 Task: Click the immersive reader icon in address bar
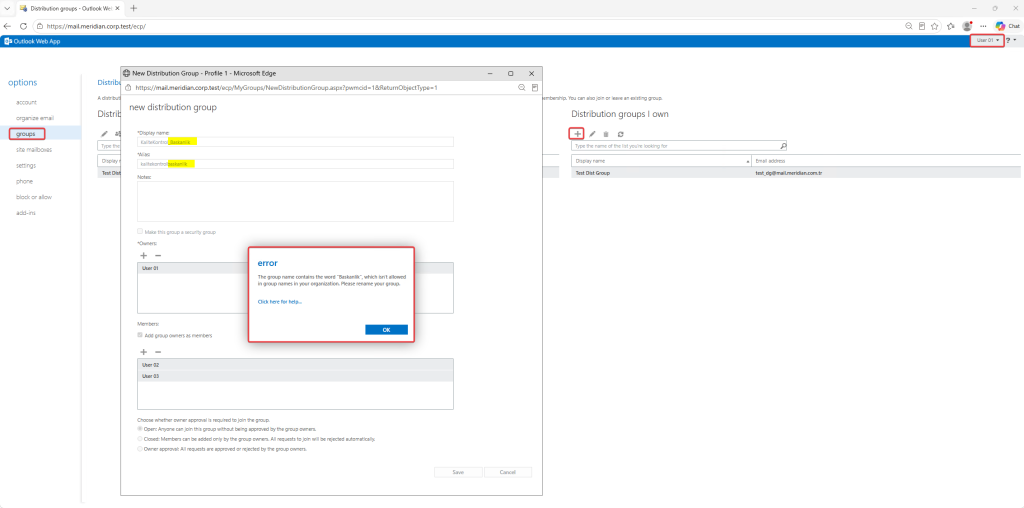(x=921, y=26)
